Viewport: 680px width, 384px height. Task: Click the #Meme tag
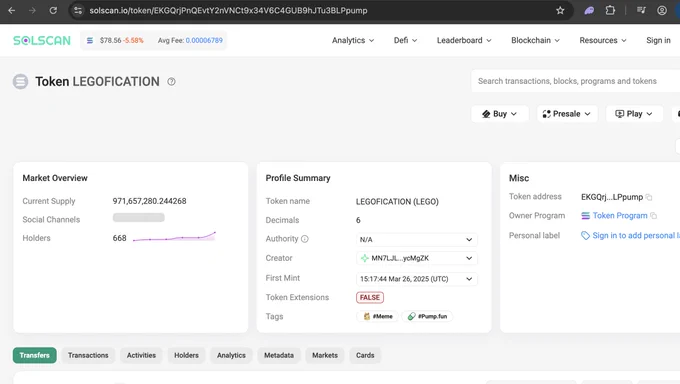[x=378, y=316]
